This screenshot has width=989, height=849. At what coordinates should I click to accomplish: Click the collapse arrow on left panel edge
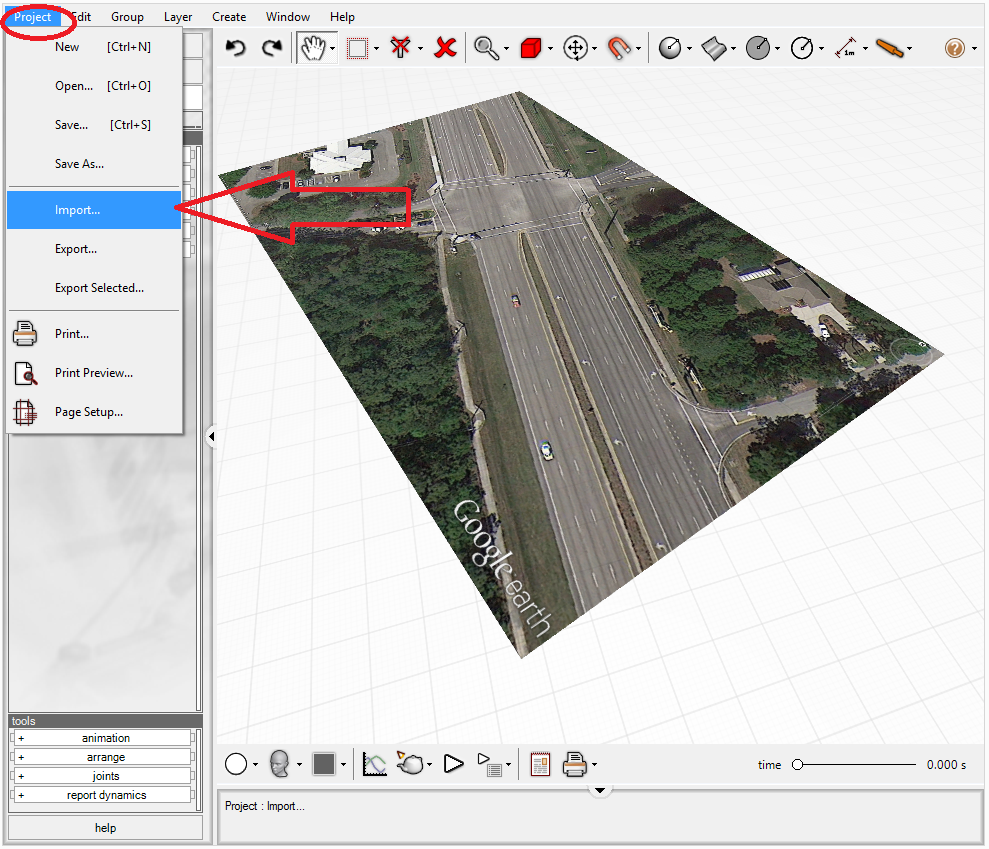pyautogui.click(x=211, y=436)
